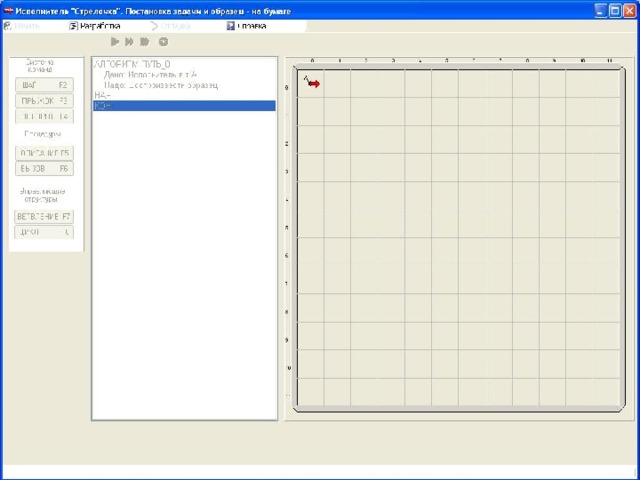This screenshot has height=480, width=640.
Task: Open the Разработка menu
Action: coord(95,26)
